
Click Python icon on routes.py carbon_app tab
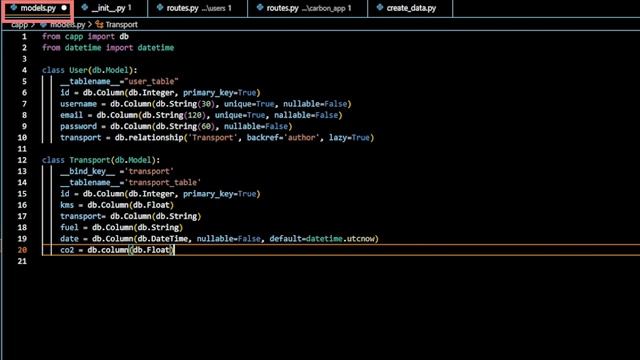(x=260, y=7)
